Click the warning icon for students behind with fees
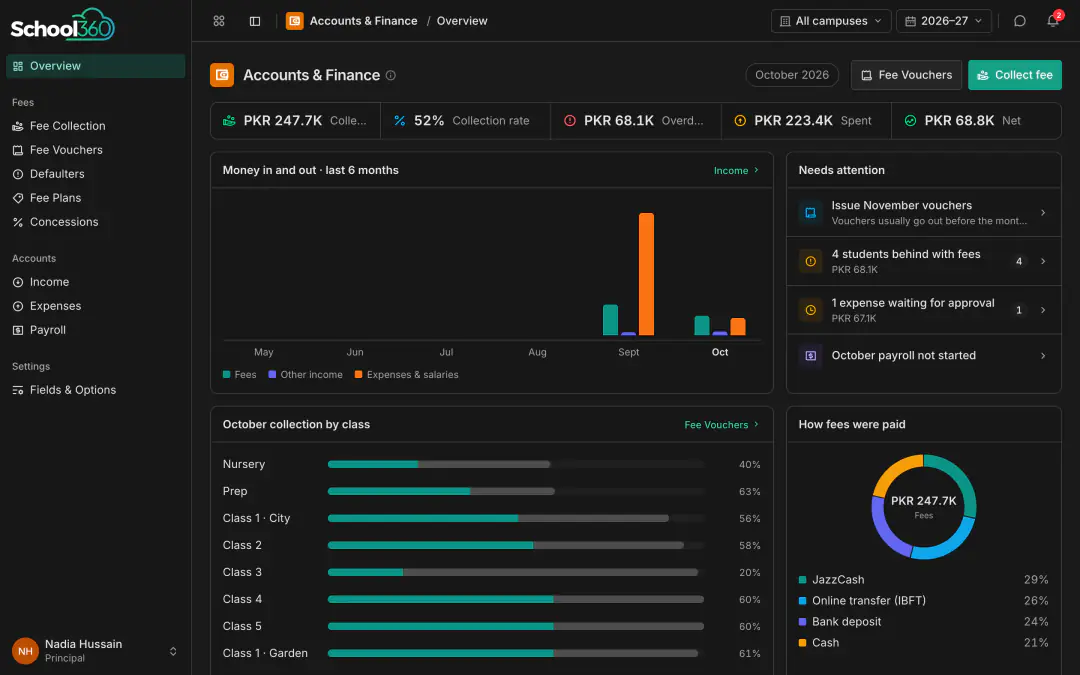The width and height of the screenshot is (1080, 675). tap(811, 261)
